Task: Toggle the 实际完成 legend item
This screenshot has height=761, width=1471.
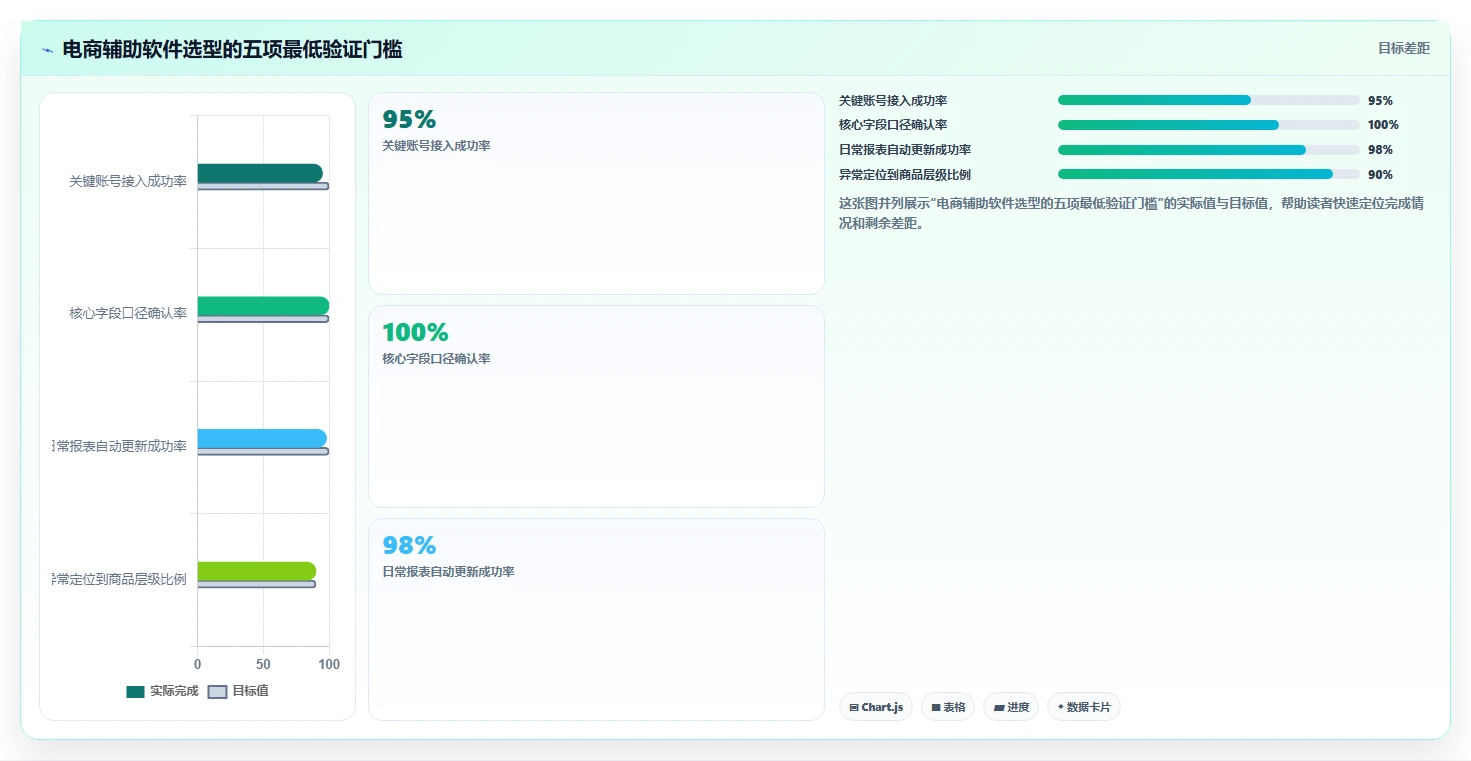Action: click(x=163, y=691)
